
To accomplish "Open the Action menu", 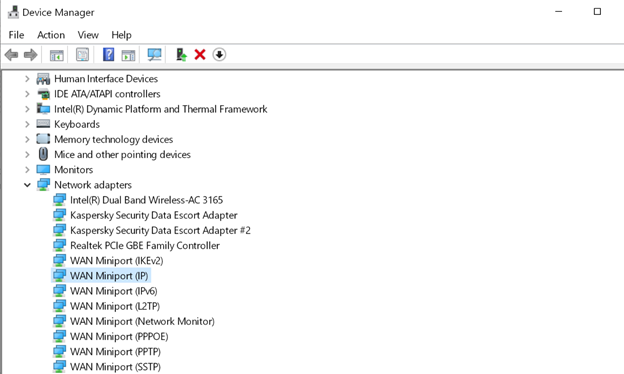I will point(51,35).
